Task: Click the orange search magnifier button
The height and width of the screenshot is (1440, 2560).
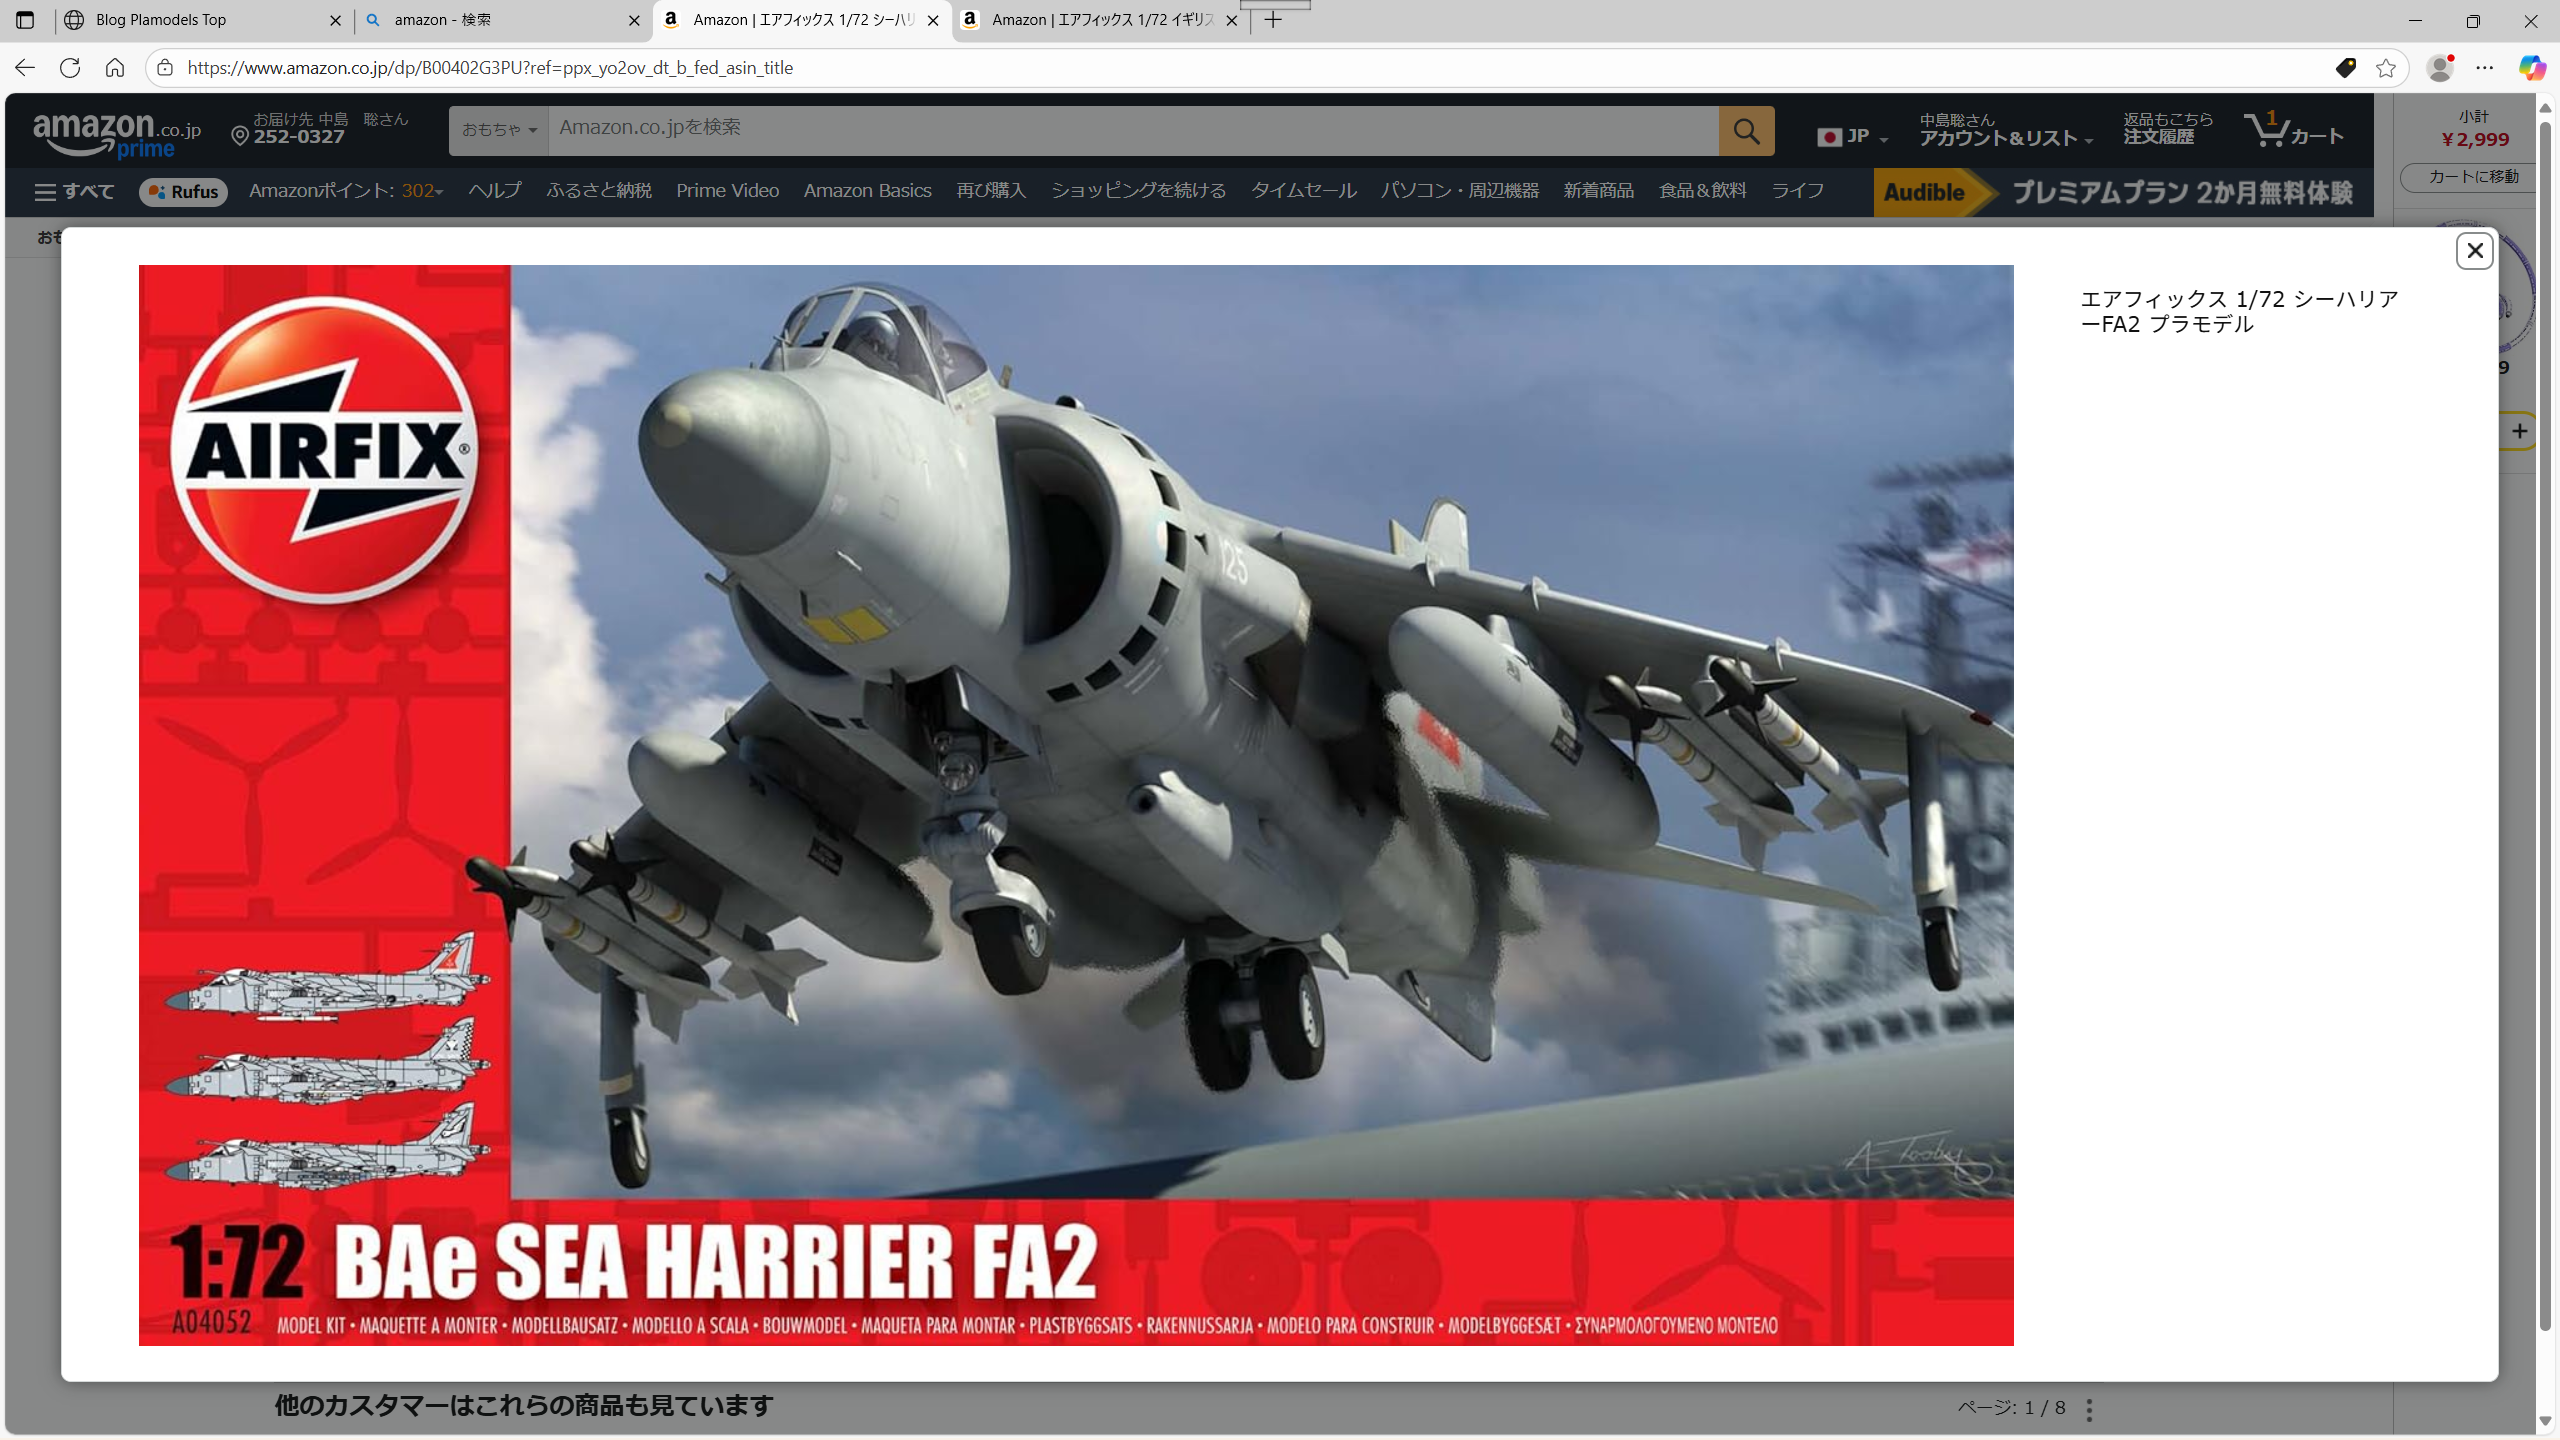Action: point(1746,131)
